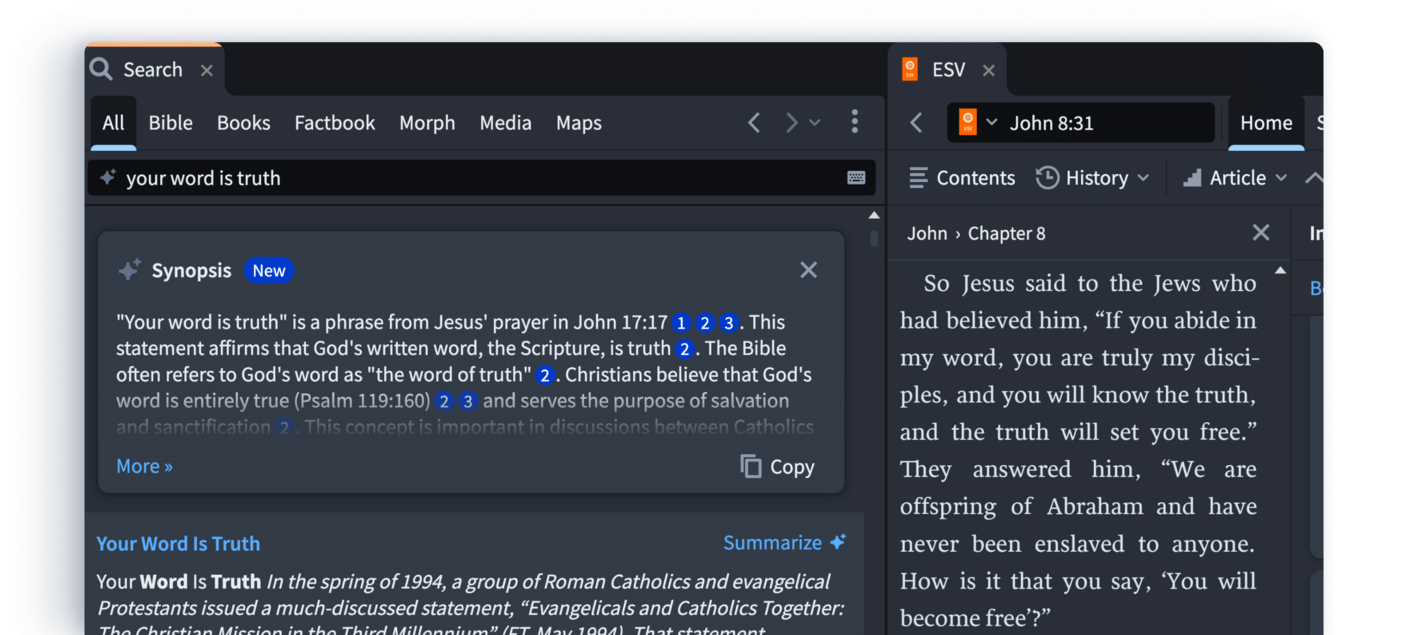Click the keyboard icon in the search bar
1408x635 pixels.
click(x=856, y=177)
